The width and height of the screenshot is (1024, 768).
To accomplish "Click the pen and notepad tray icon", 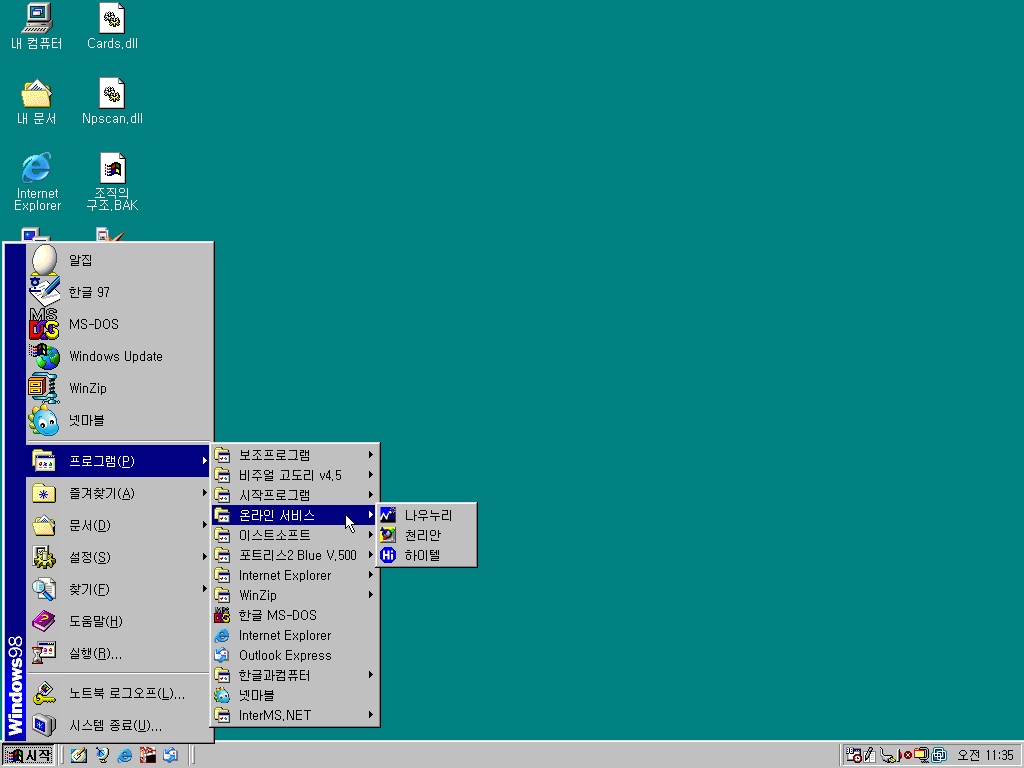I will [x=870, y=756].
